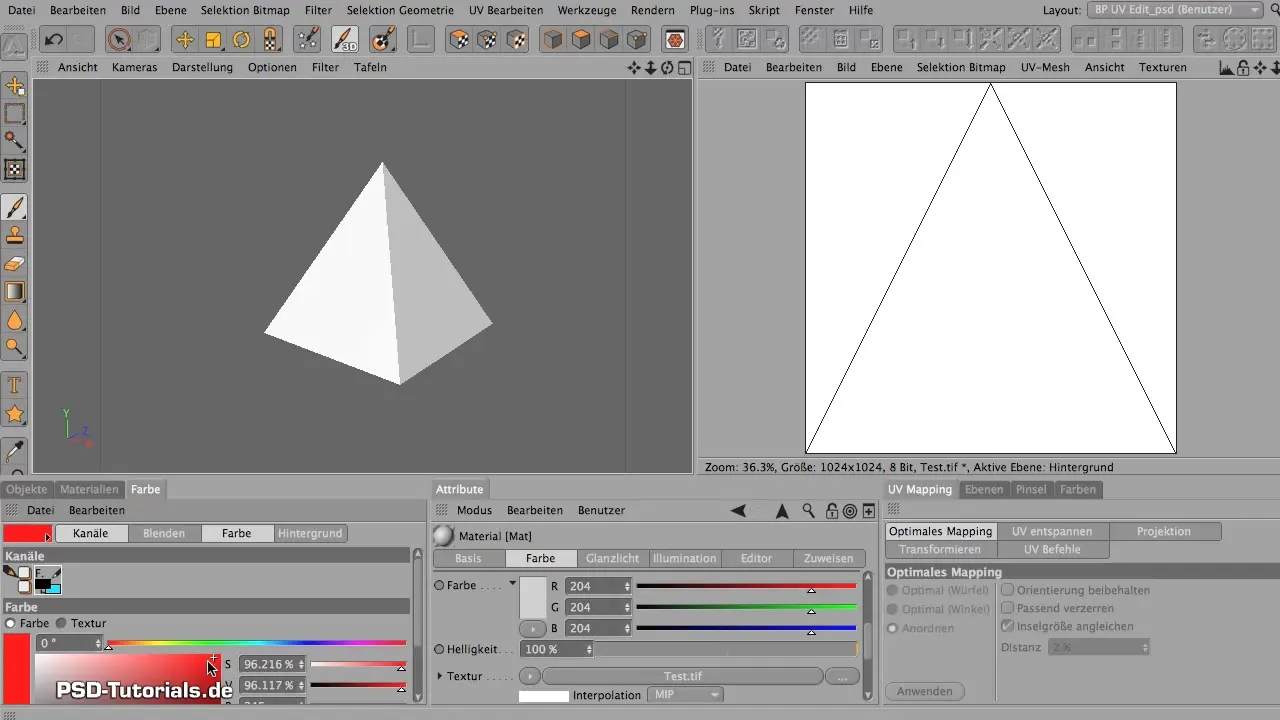
Task: Select the Dodge/magnifier tool in left palette
Action: point(15,348)
